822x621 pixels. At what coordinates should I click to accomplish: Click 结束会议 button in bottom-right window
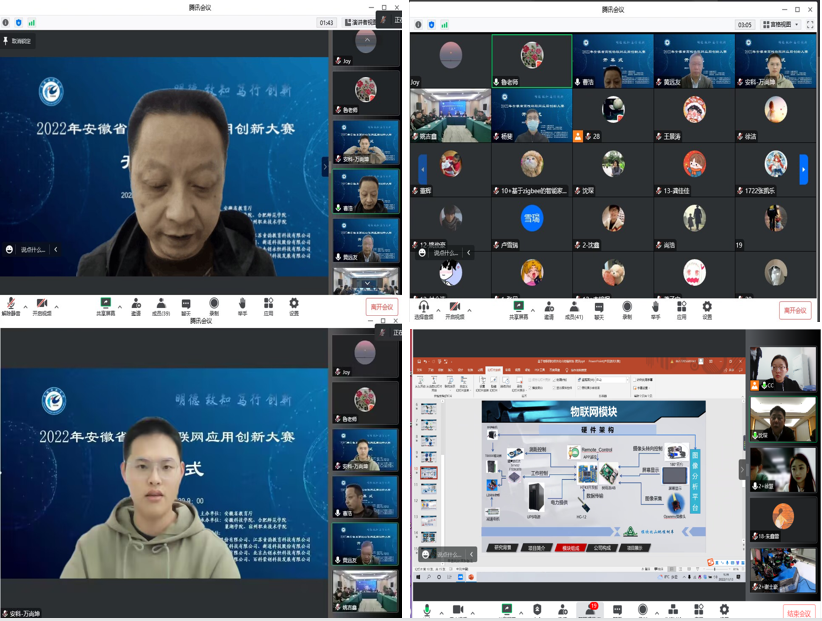(x=799, y=613)
